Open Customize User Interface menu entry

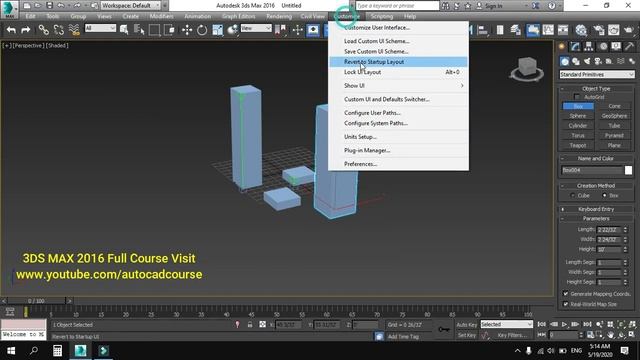click(398, 28)
